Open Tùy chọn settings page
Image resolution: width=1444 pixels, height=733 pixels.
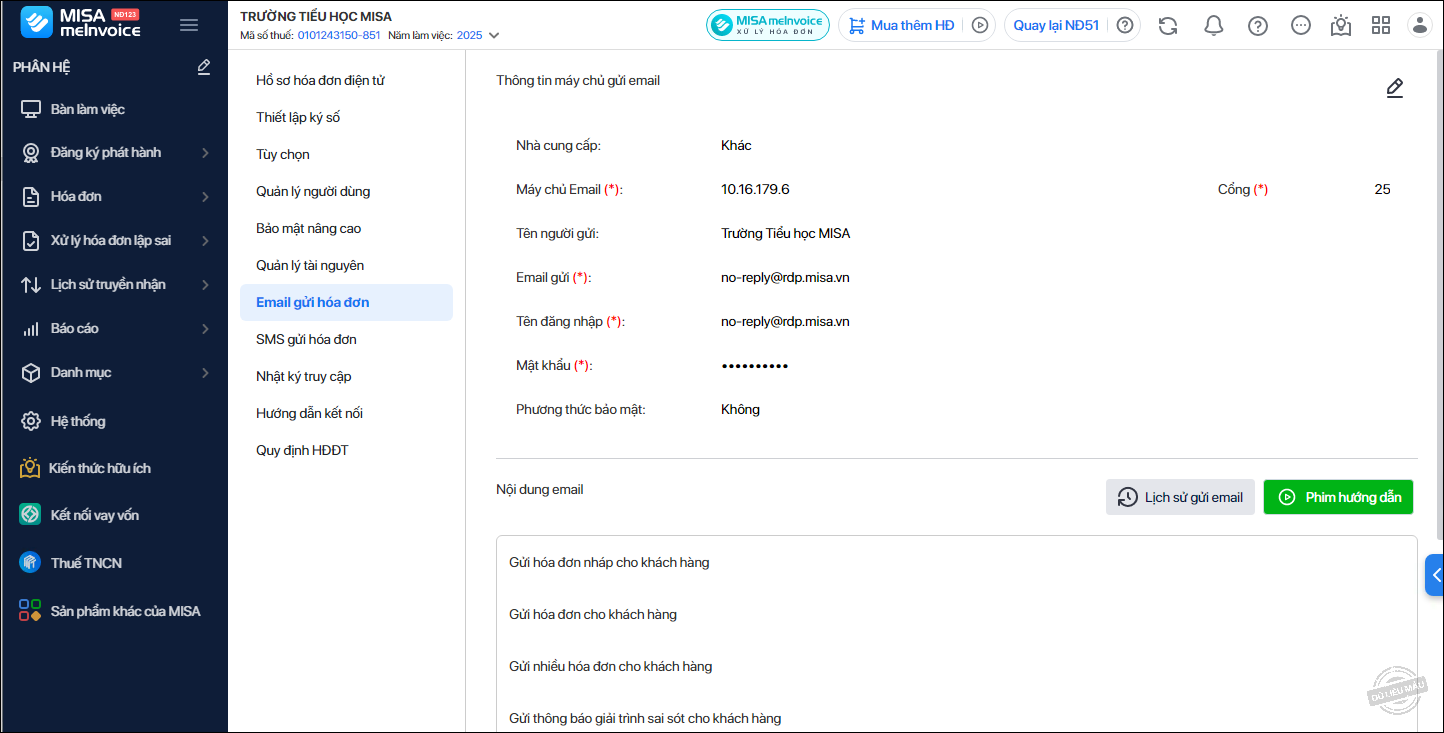tap(346, 154)
